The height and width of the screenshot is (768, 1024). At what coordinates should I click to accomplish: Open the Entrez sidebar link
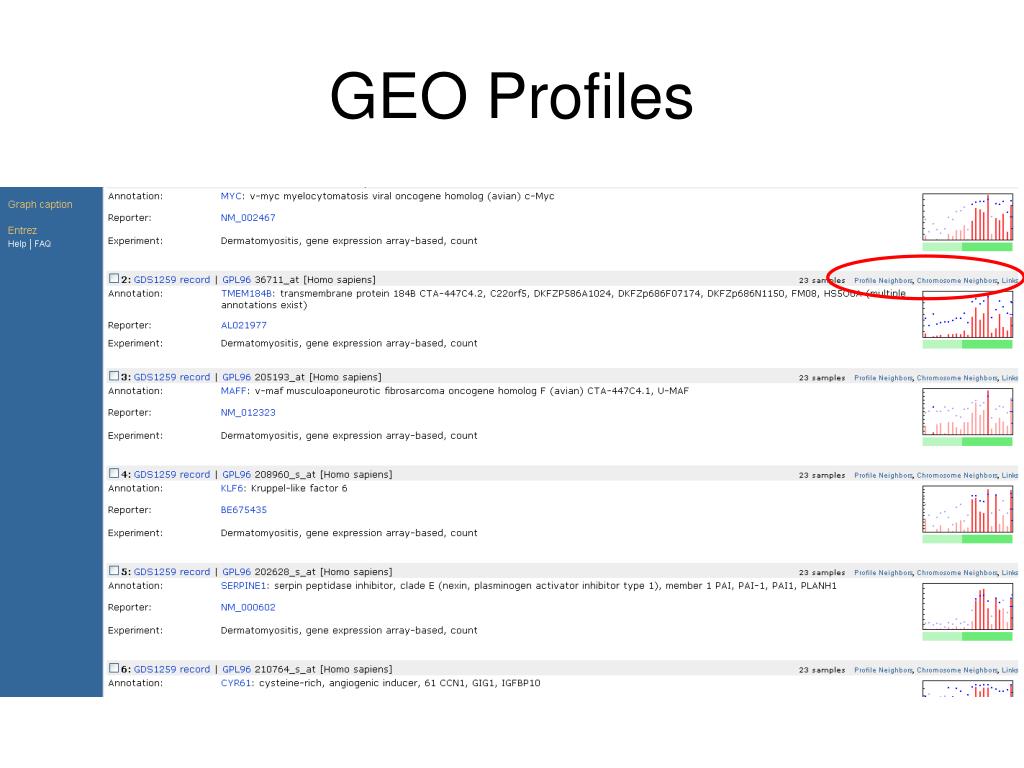(22, 230)
